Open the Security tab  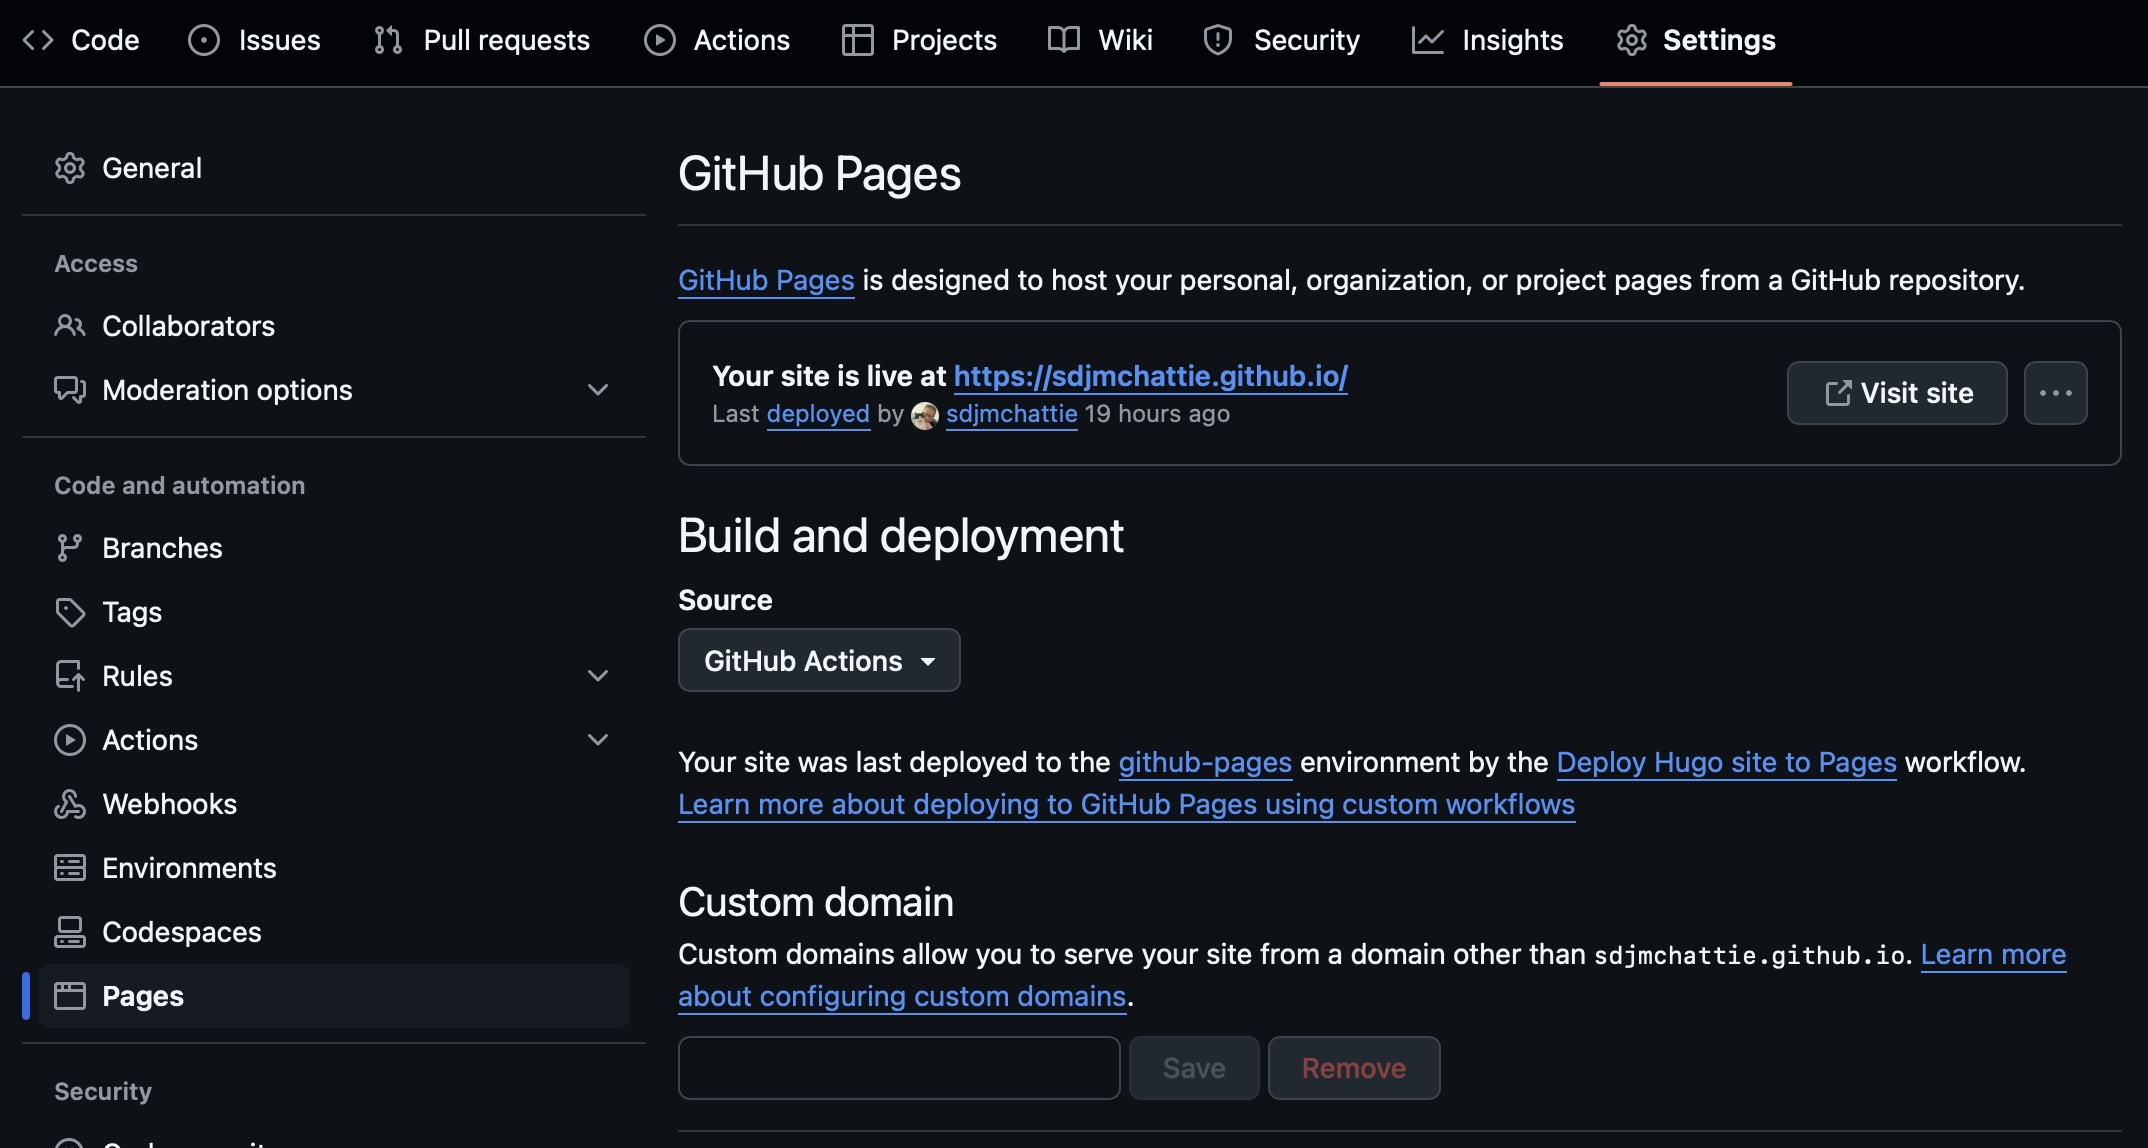(1282, 40)
